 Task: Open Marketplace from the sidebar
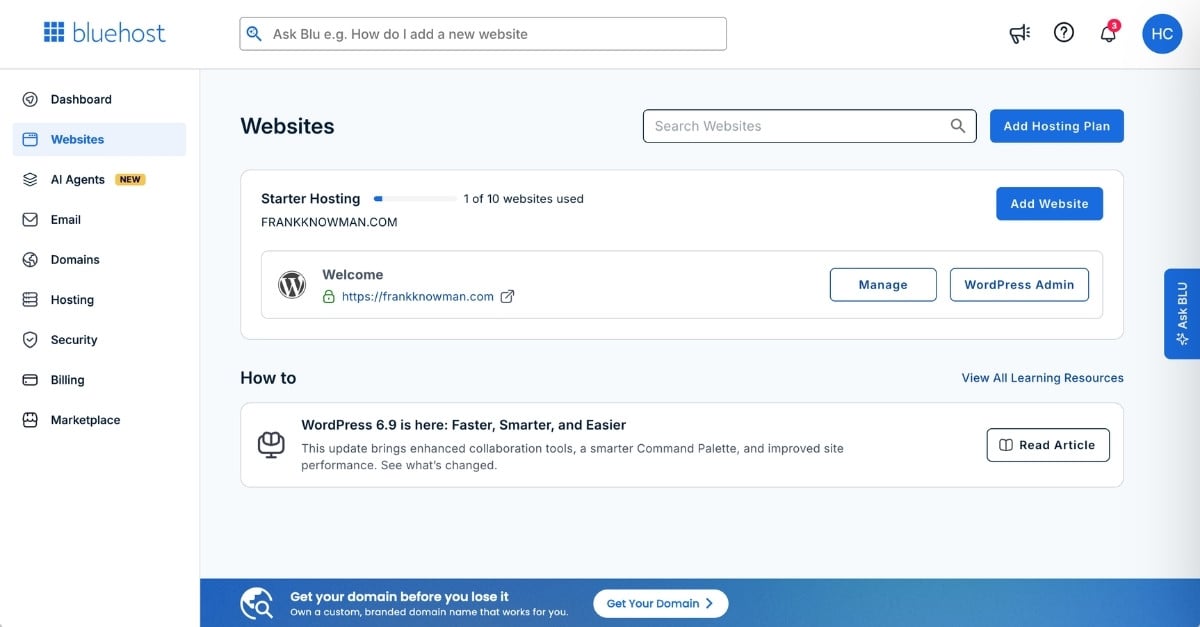click(x=99, y=420)
